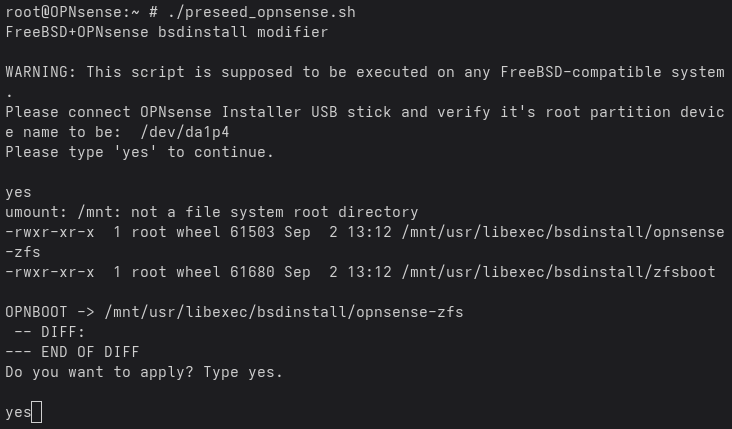
Task: Click the opnsense-zfs path after OPNBOOT arrow
Action: point(284,312)
